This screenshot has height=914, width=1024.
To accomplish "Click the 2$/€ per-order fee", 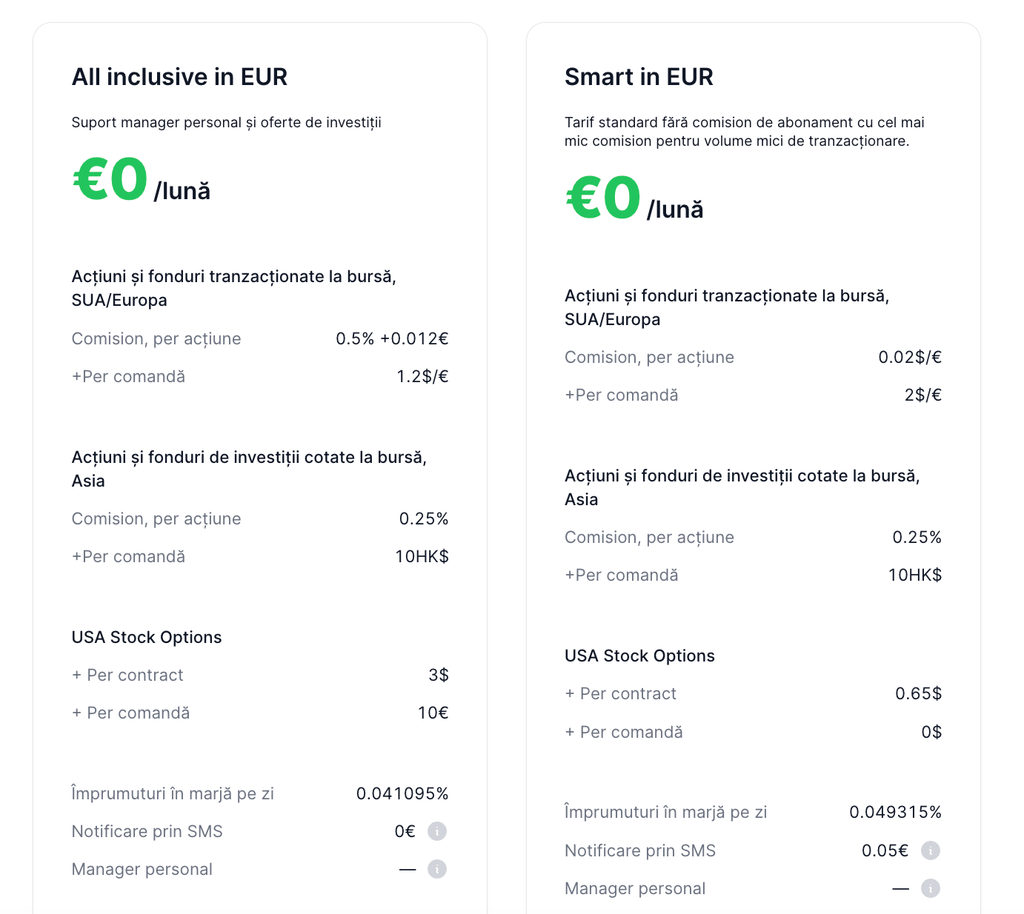I will click(x=922, y=395).
